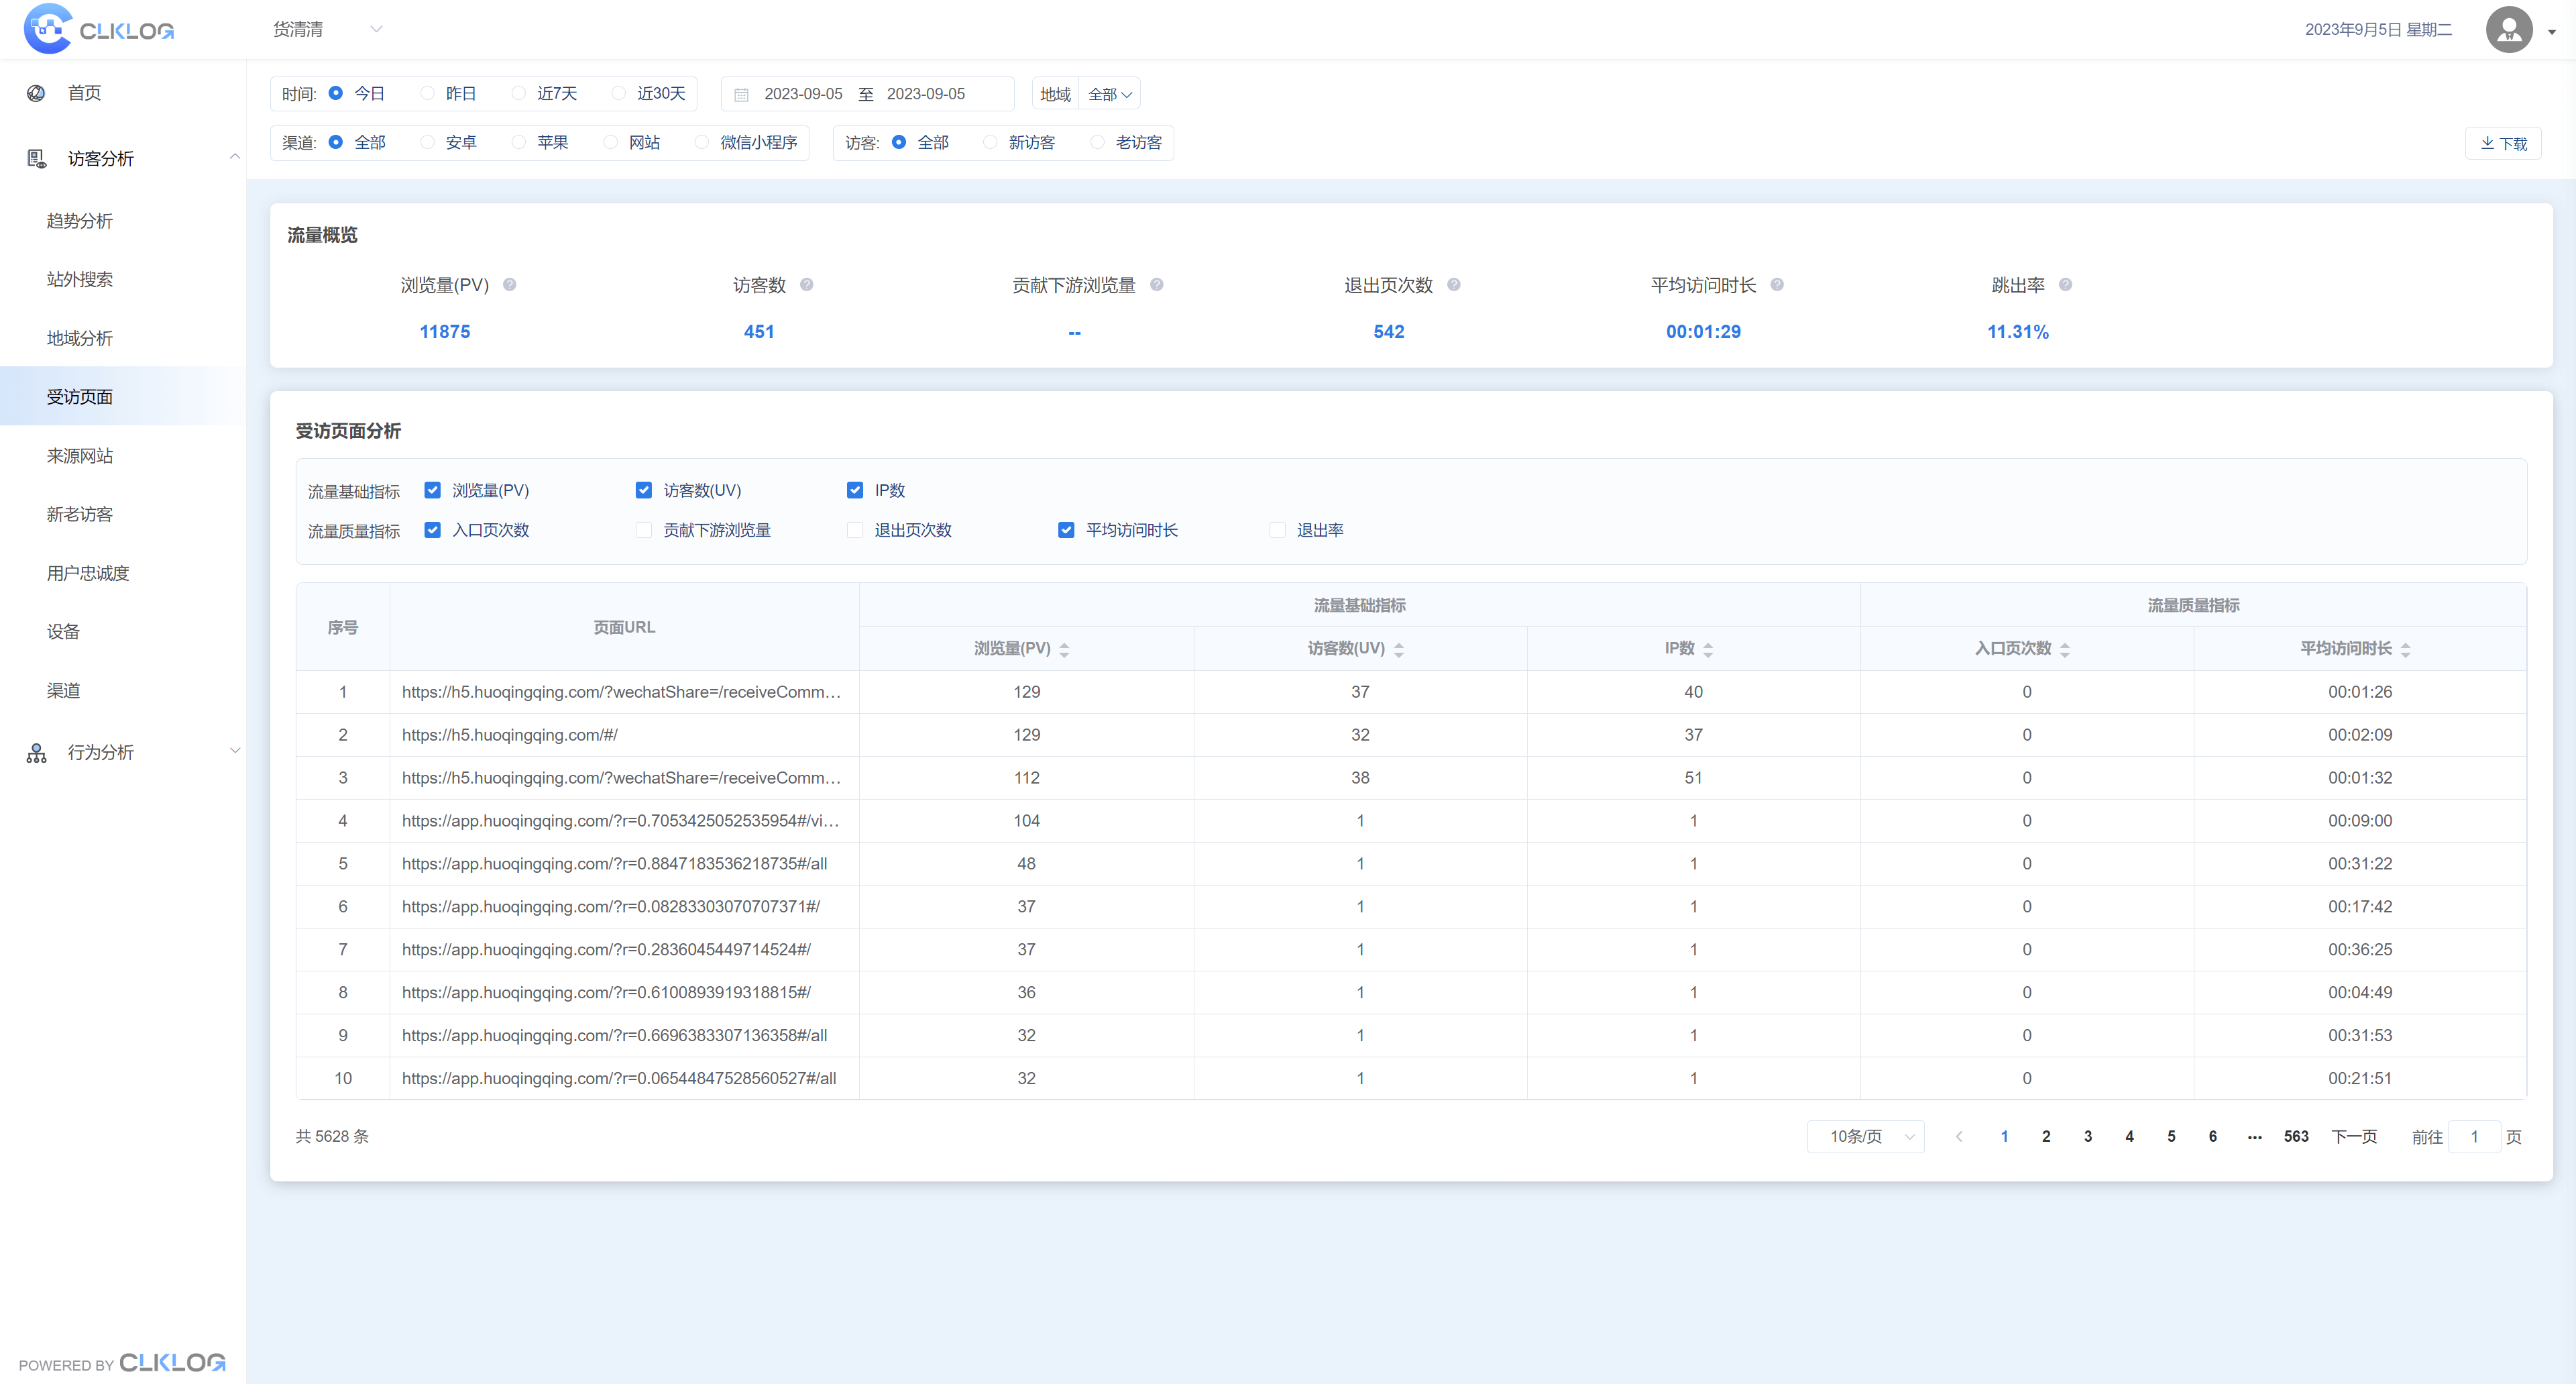Go to page 563 in pagination
2576x1384 pixels.
click(x=2296, y=1136)
